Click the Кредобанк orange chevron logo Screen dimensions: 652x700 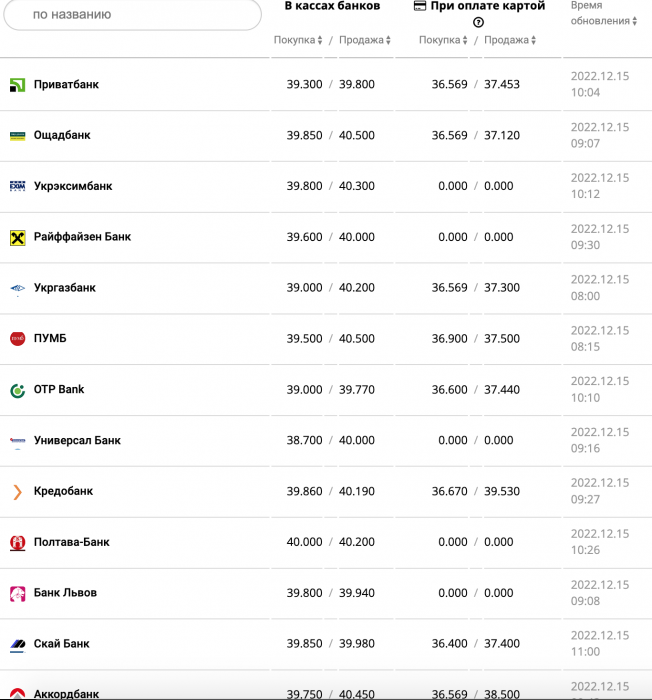[17, 492]
